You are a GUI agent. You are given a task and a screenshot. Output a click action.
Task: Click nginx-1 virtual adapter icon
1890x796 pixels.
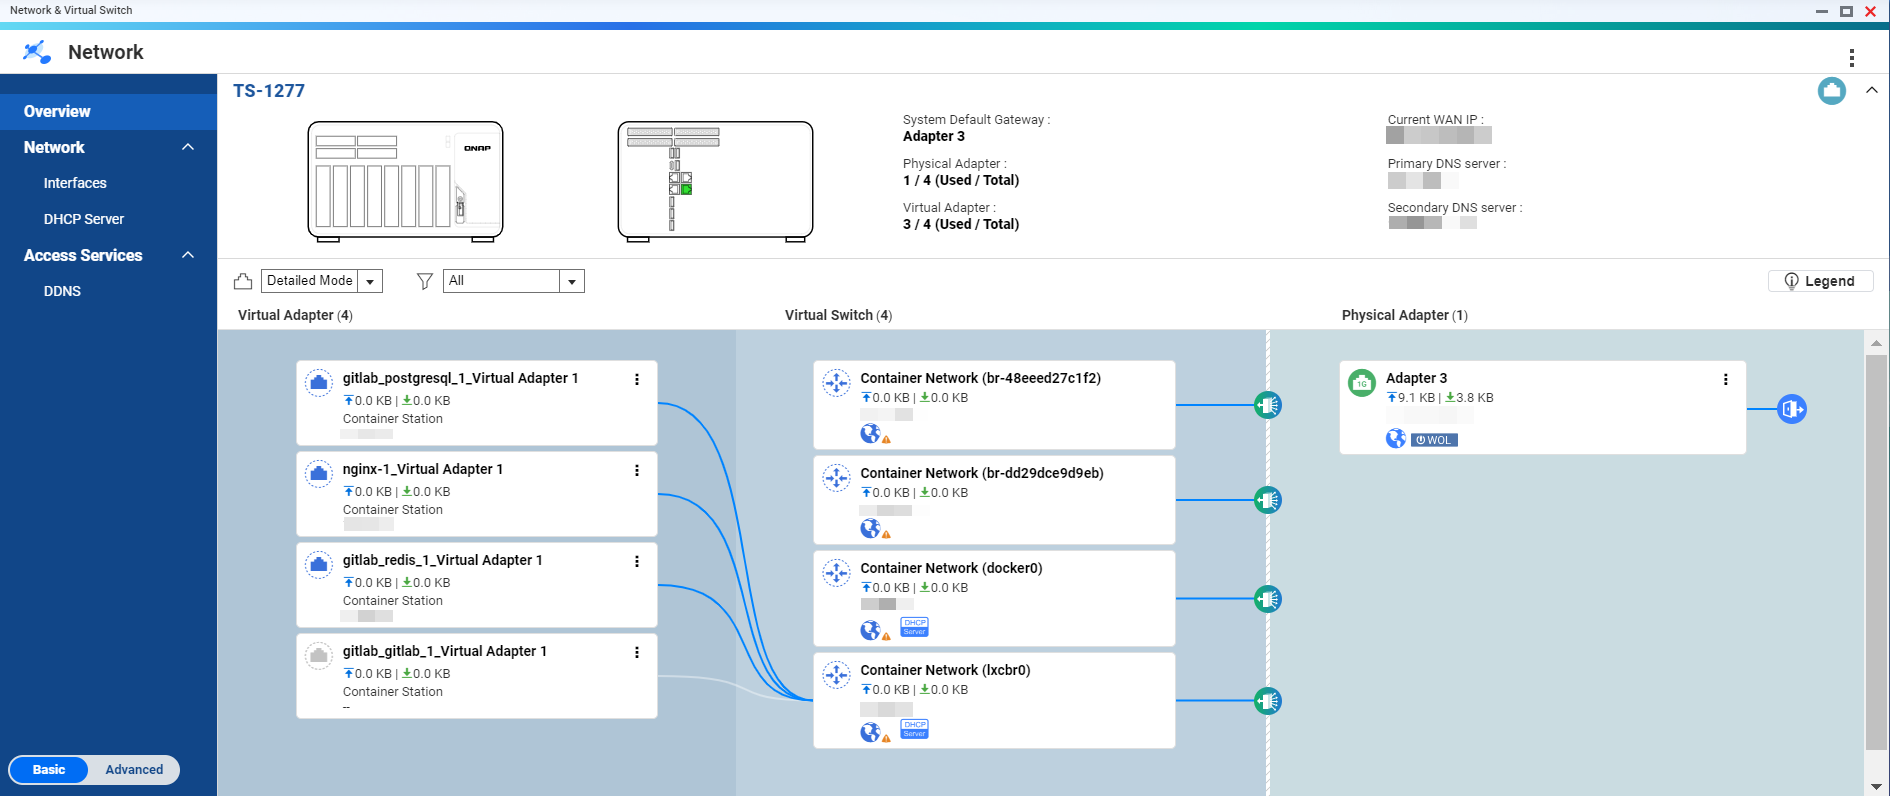point(319,473)
